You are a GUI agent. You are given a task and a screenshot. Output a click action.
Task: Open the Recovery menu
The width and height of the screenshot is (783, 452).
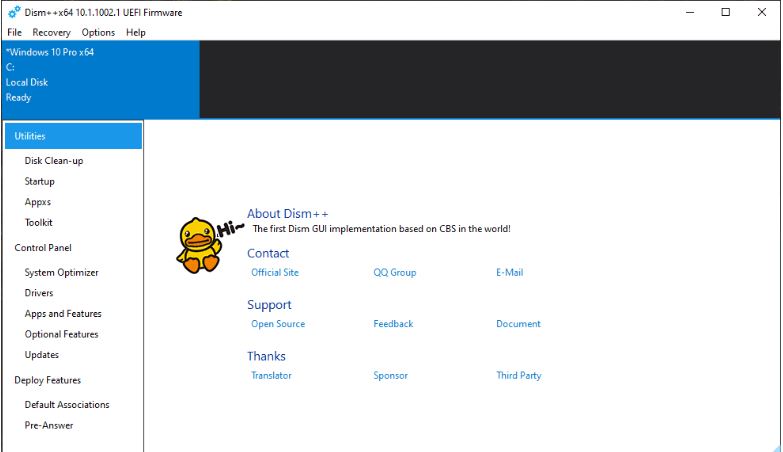[x=51, y=32]
